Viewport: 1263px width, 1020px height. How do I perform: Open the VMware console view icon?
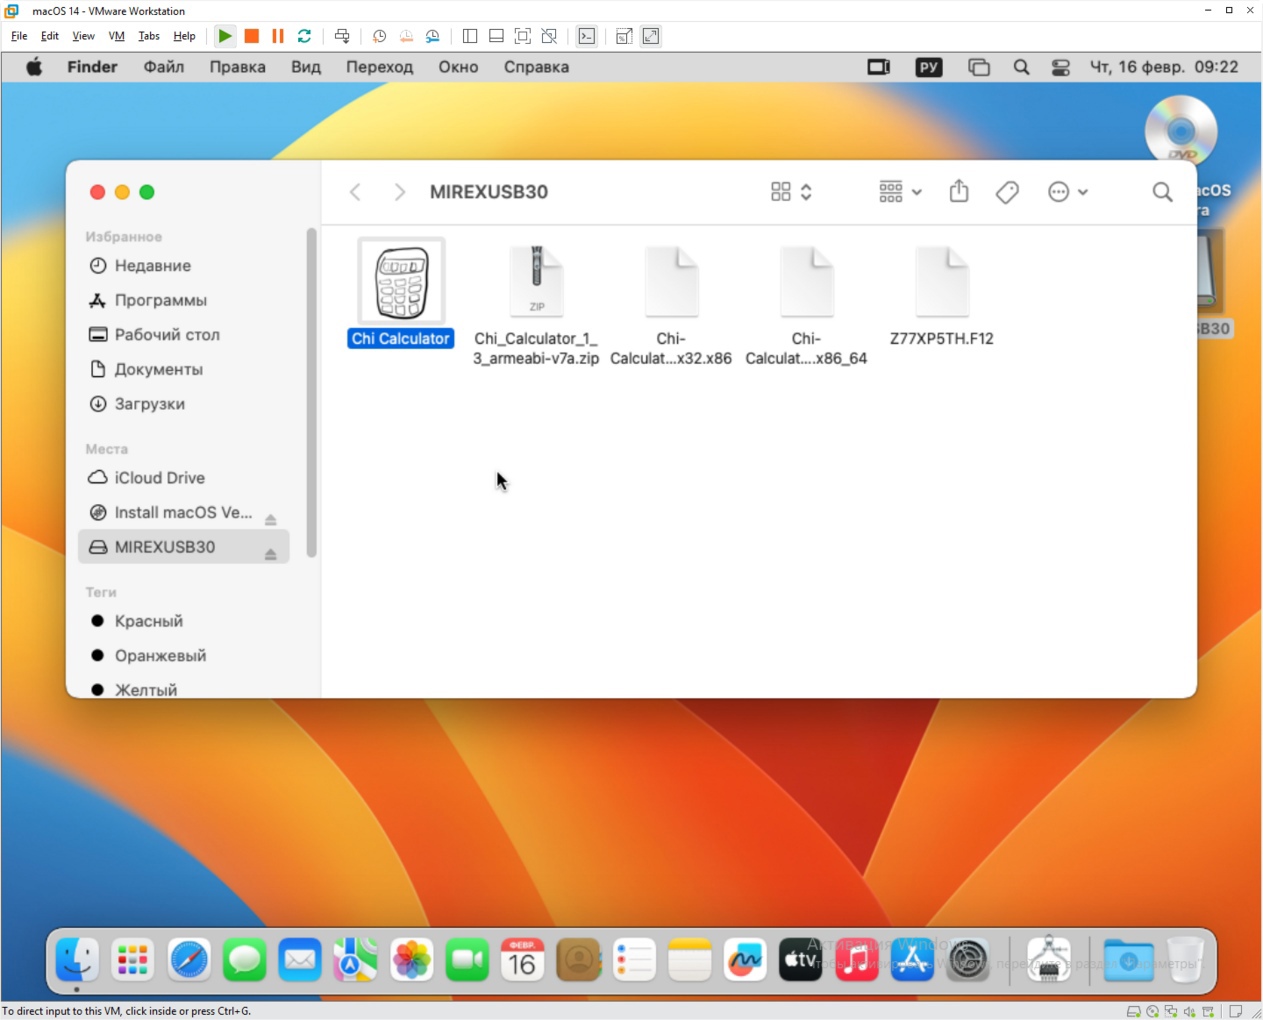[587, 36]
